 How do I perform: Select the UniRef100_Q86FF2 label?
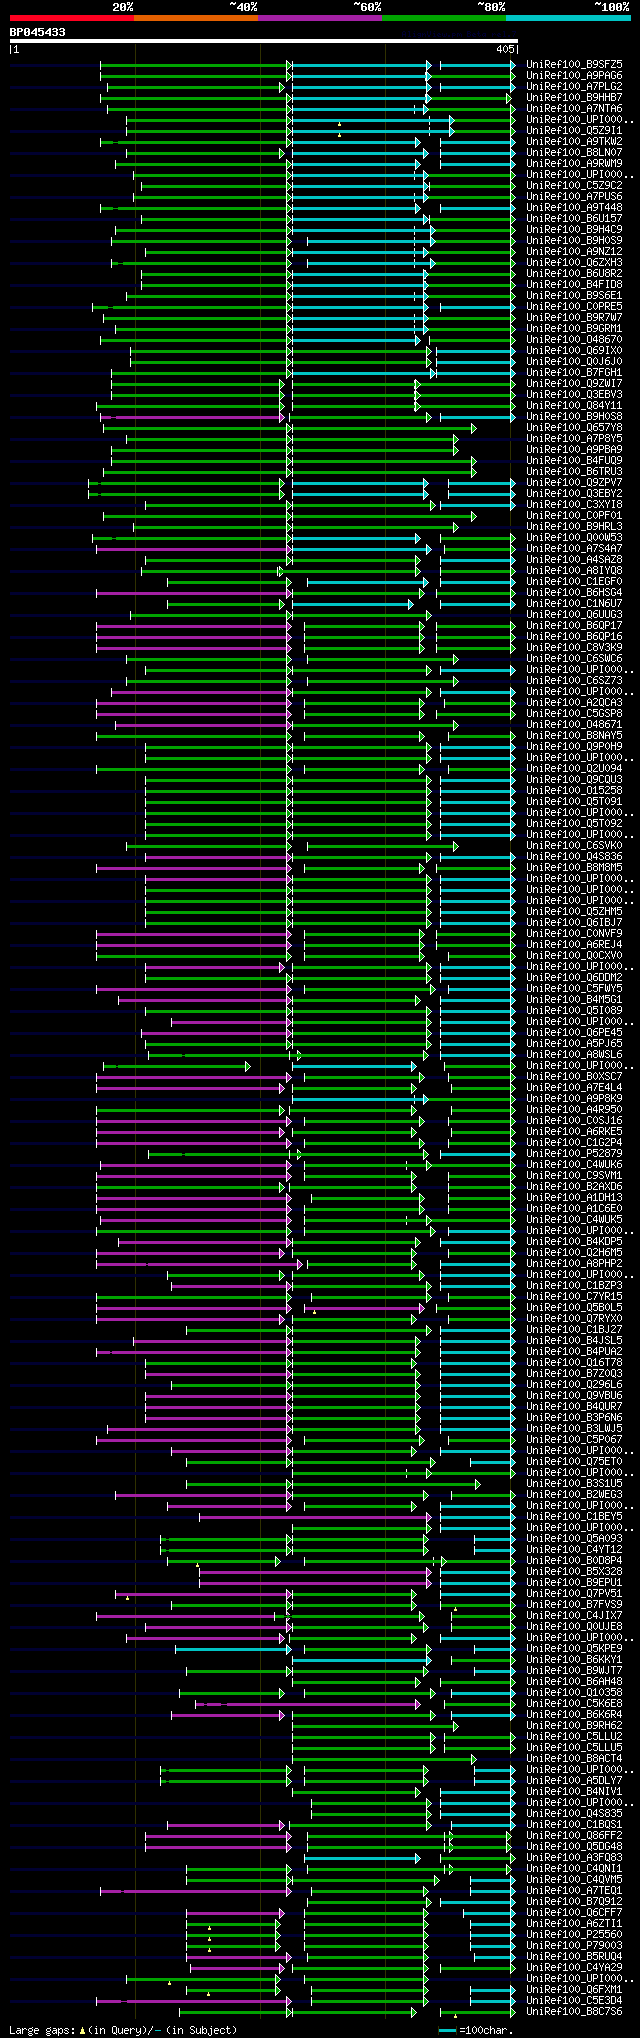click(574, 1835)
